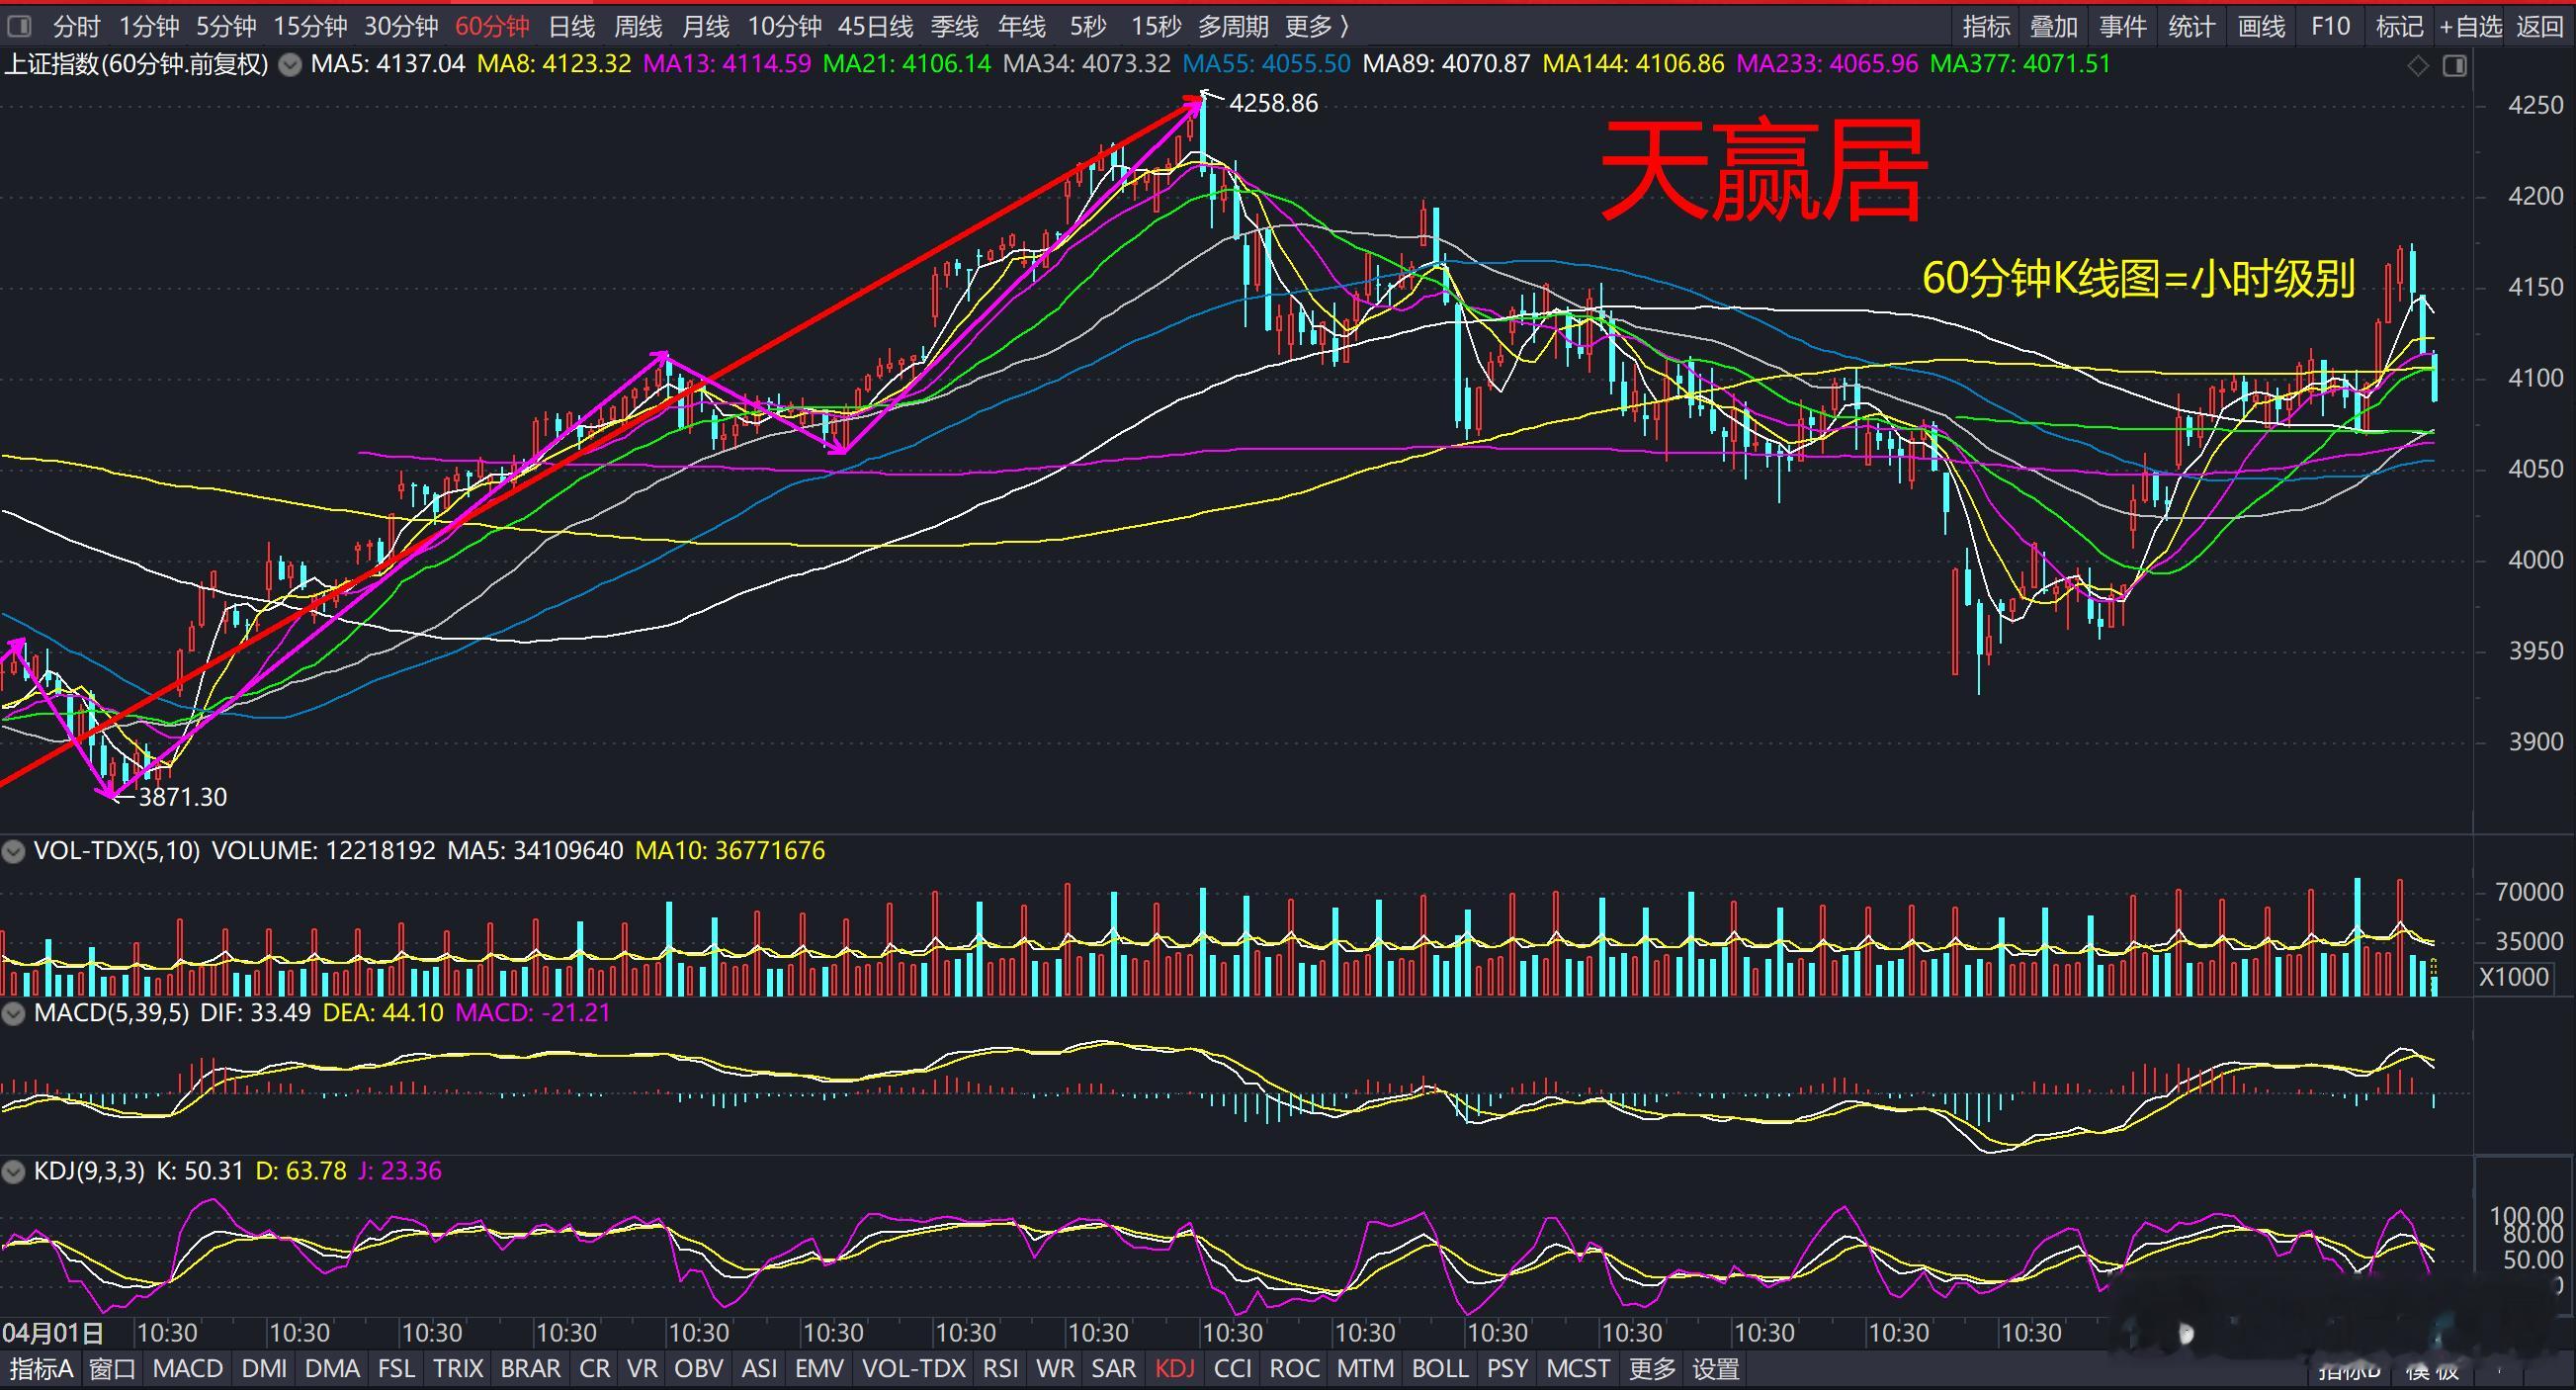Expand the KDJ indicator dropdown arrow
Screen dimensions: 2576x1390
pos(13,1172)
